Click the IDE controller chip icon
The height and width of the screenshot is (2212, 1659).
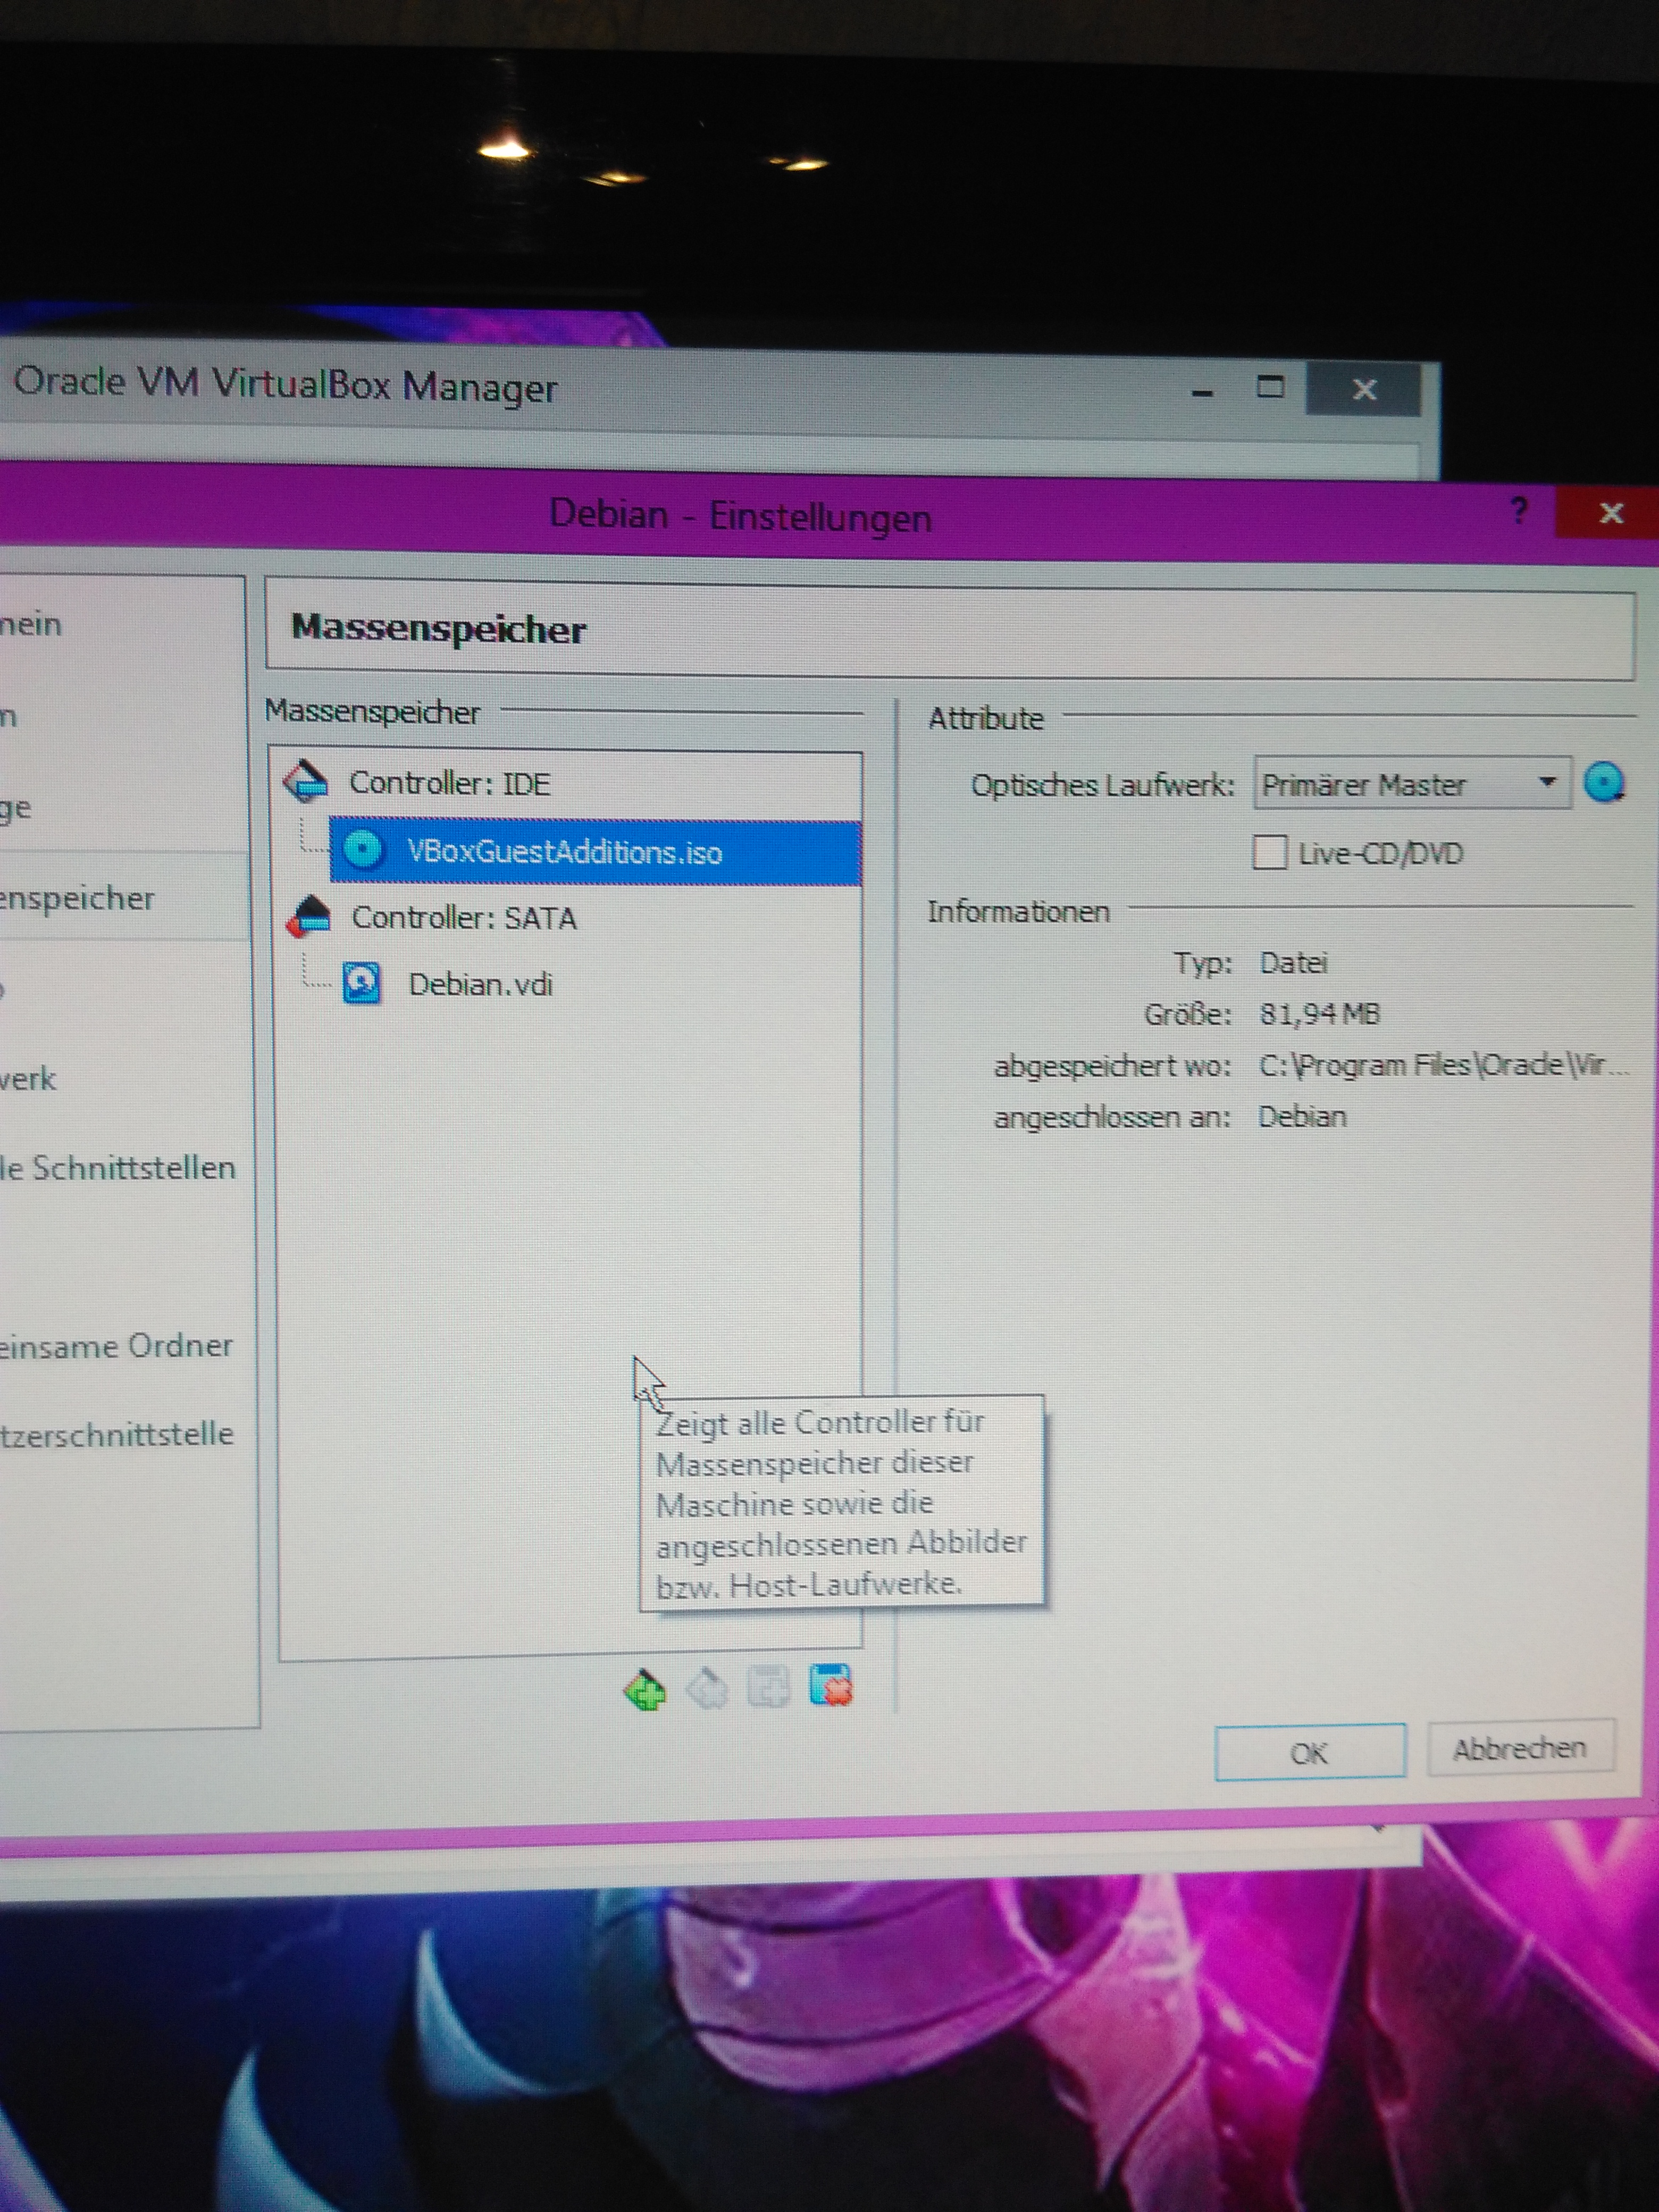(306, 782)
